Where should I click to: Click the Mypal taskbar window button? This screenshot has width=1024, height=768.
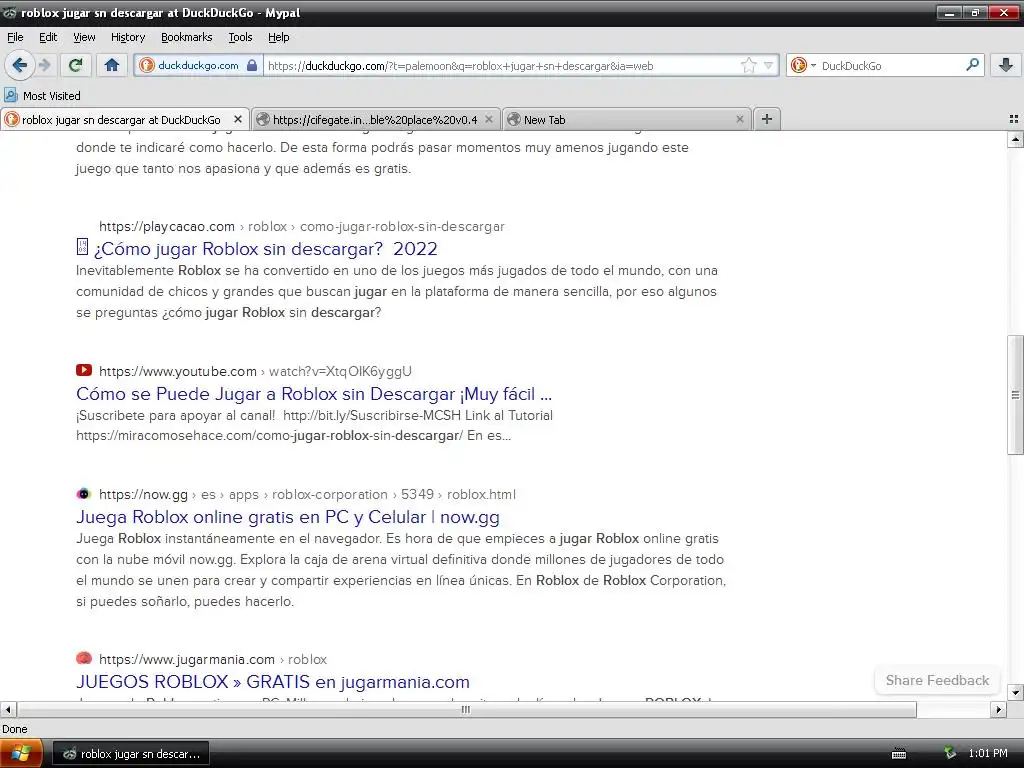point(131,754)
